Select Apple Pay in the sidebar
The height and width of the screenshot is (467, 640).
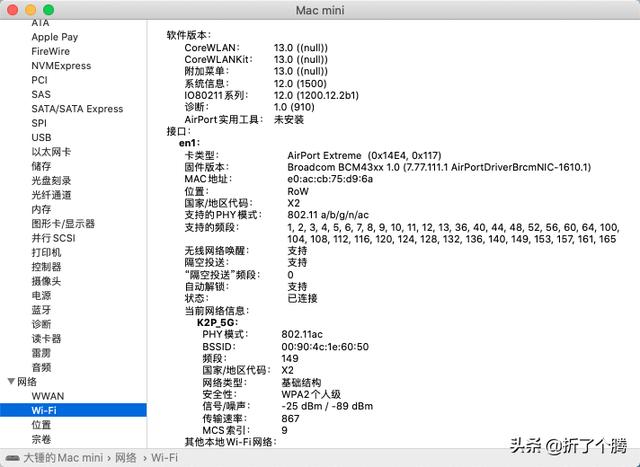click(x=55, y=37)
